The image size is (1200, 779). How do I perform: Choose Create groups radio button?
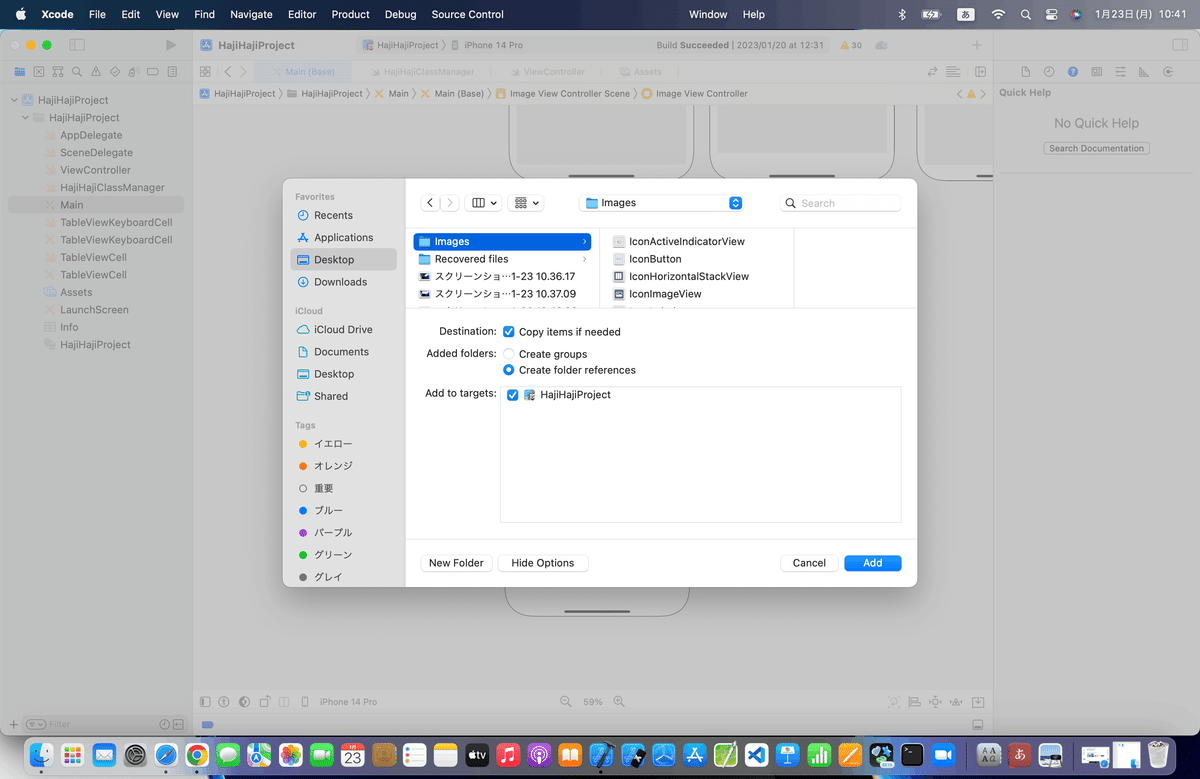509,354
